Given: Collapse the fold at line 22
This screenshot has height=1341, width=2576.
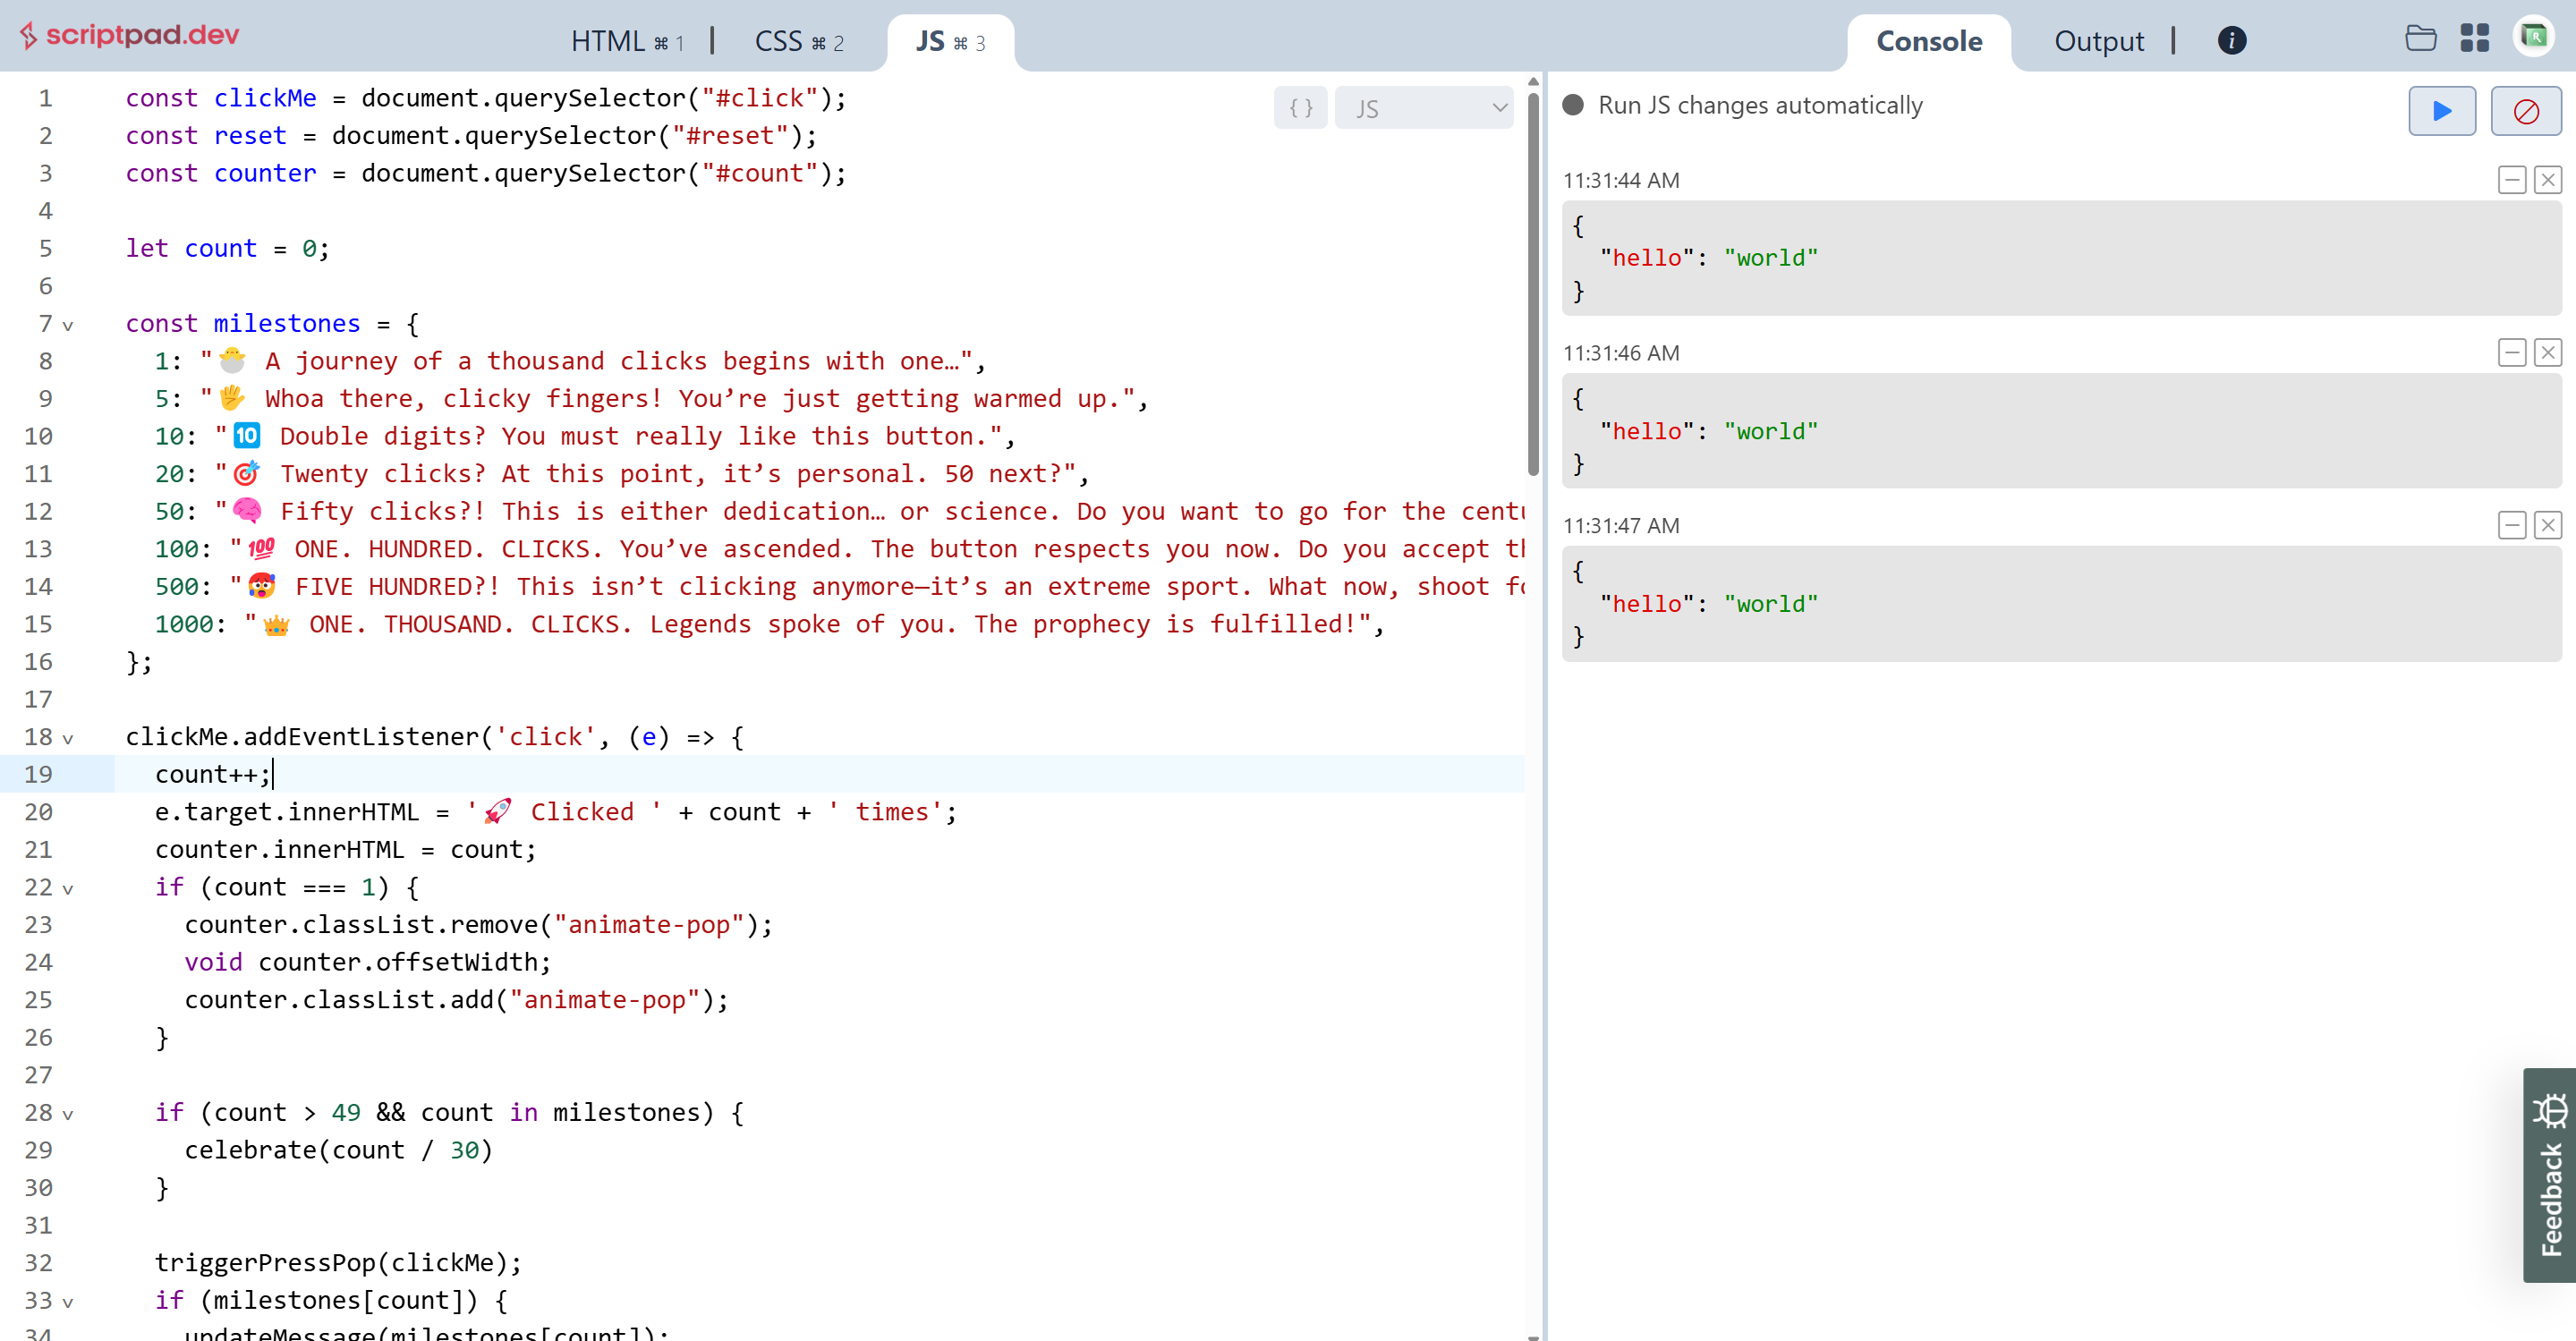Looking at the screenshot, I should (x=68, y=888).
